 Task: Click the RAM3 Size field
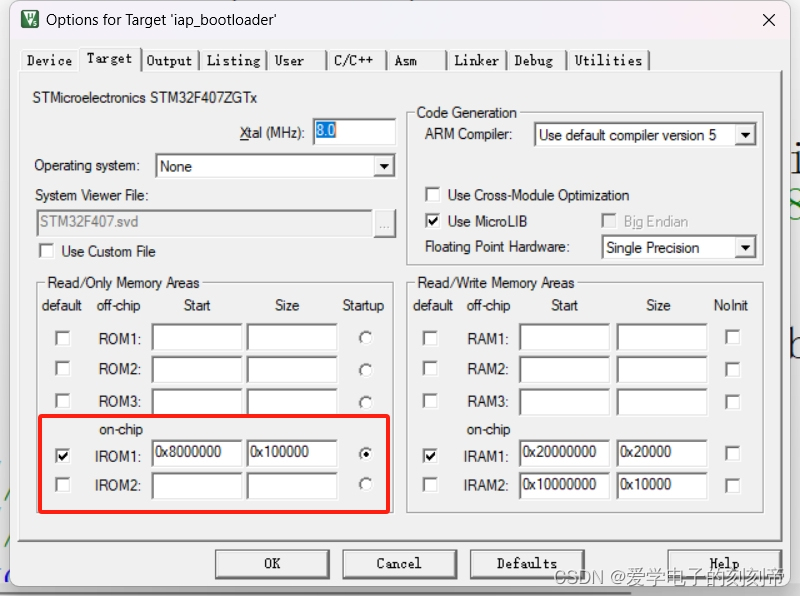point(662,402)
